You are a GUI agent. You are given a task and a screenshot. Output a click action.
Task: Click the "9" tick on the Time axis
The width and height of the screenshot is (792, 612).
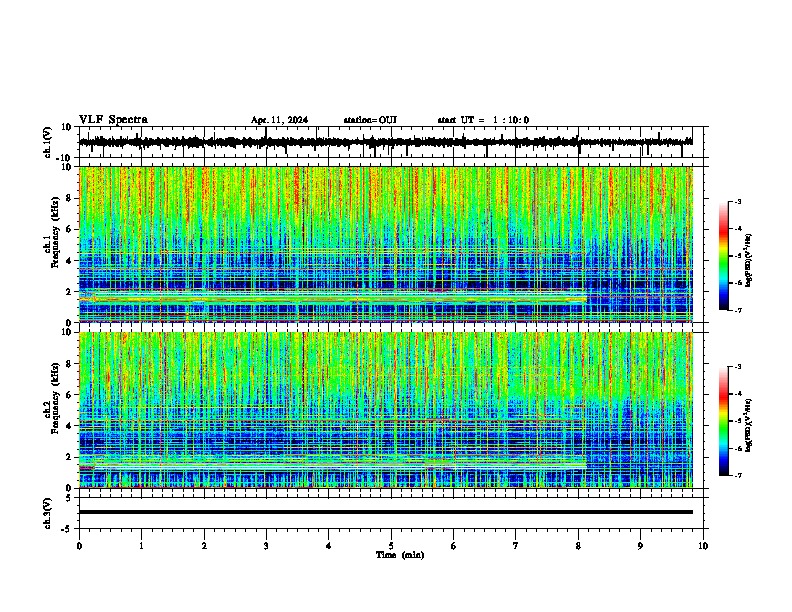point(640,546)
